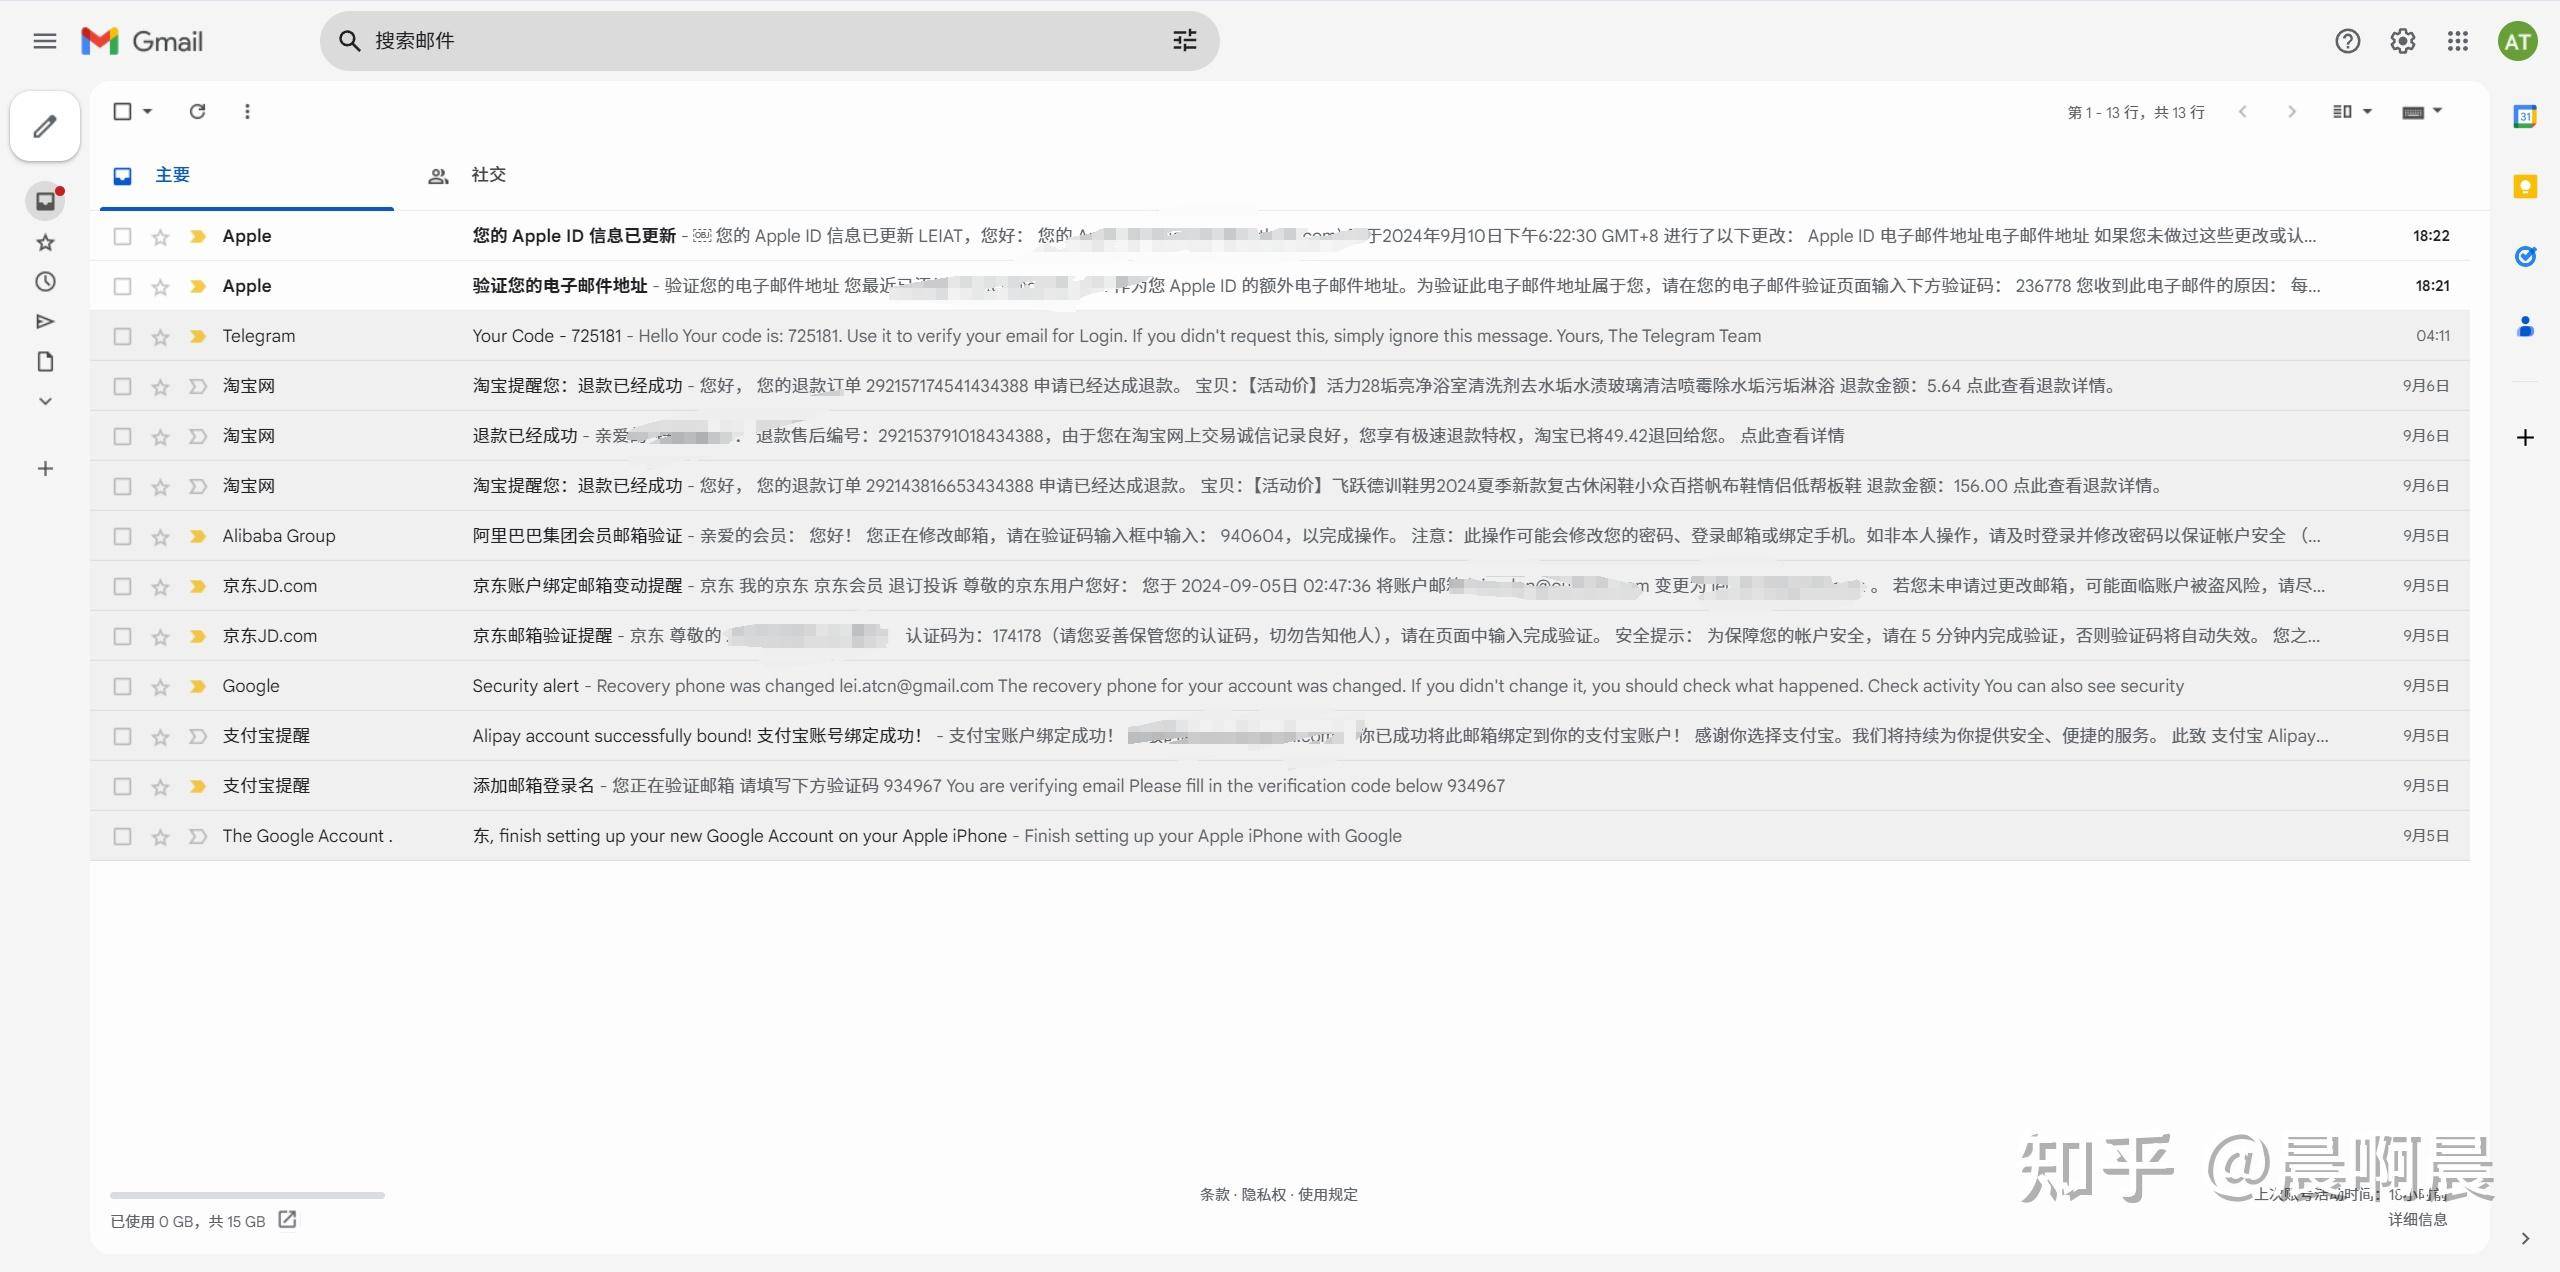Open Google Tasks side panel
Screen dimensions: 2560x1272
point(2525,256)
